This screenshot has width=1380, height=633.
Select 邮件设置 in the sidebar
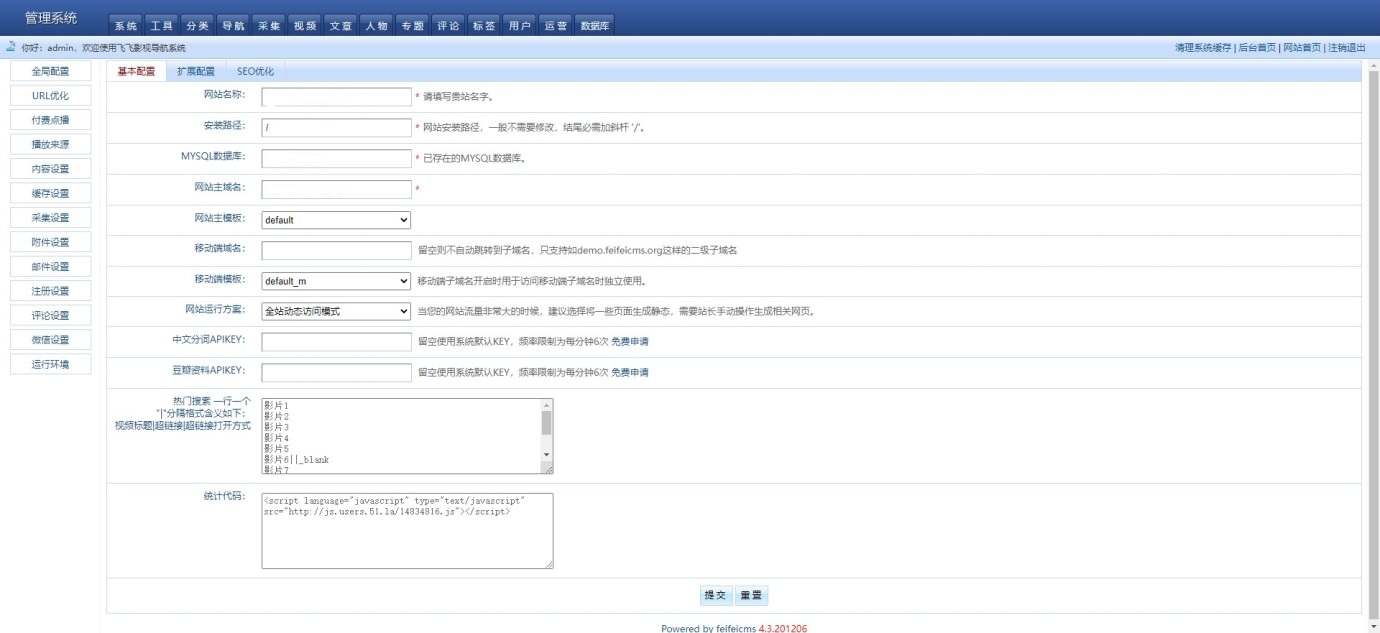tap(50, 266)
